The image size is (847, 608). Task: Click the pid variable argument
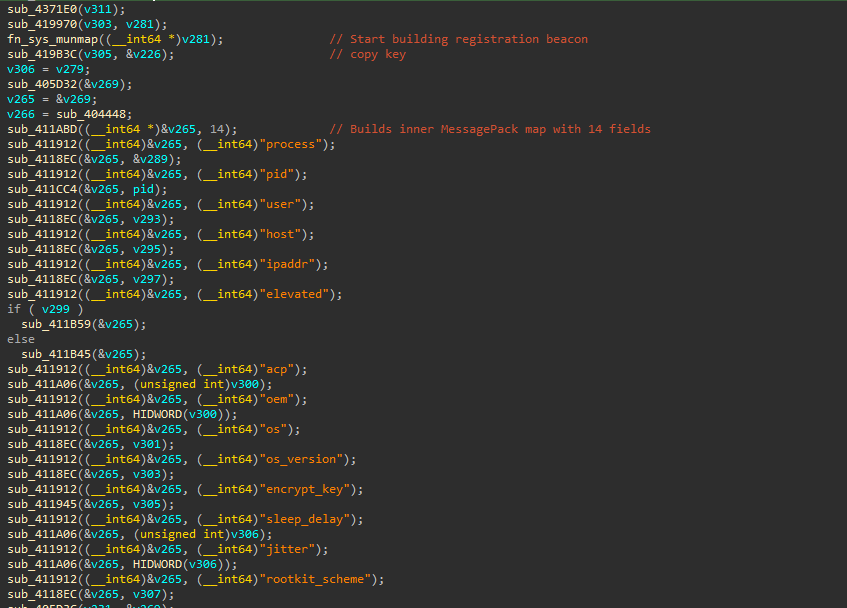tap(143, 190)
